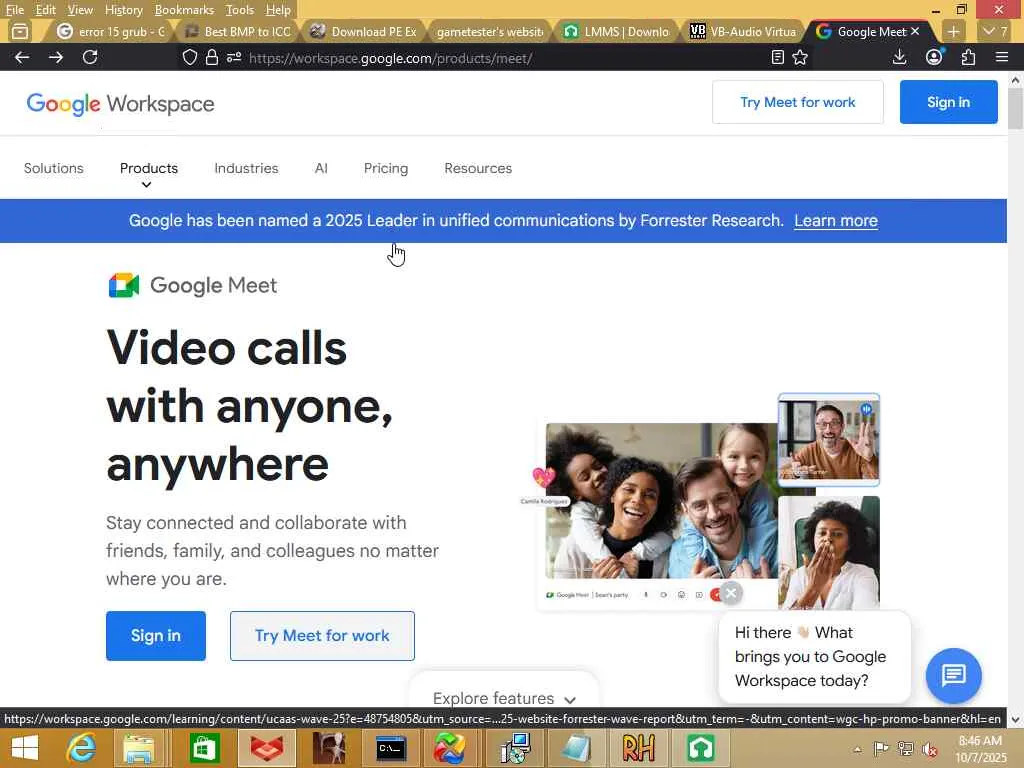Open the shield tracking protection icon
The width and height of the screenshot is (1024, 768).
[189, 57]
